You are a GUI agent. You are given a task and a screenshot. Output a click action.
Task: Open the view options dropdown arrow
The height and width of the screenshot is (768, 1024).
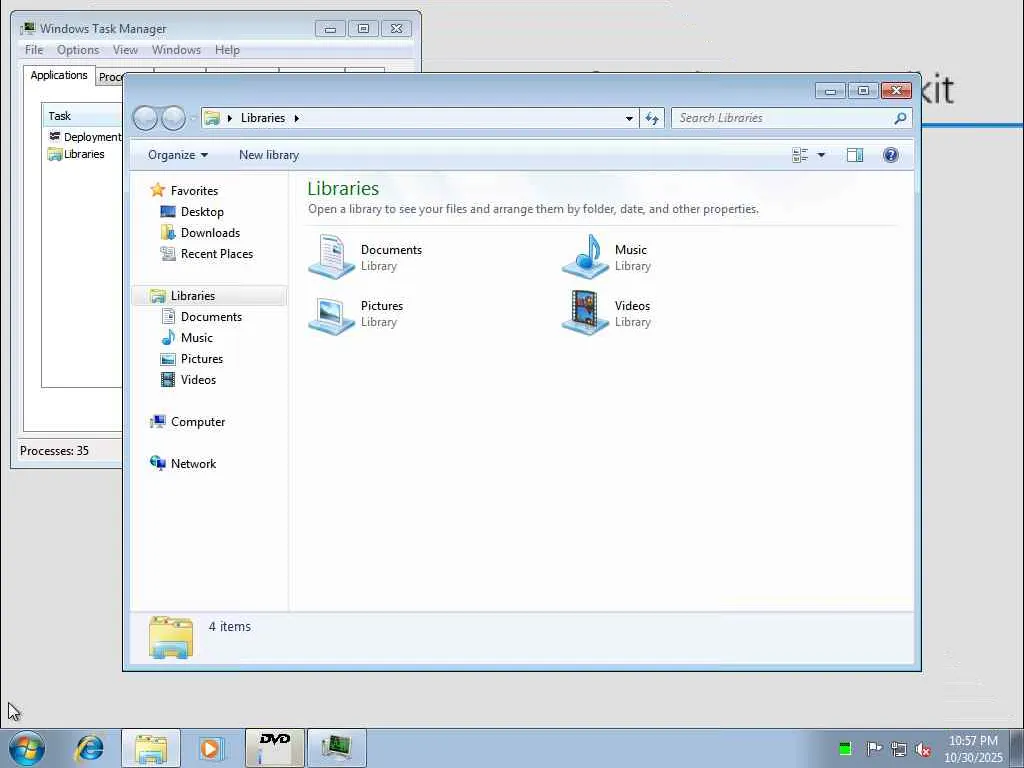[821, 155]
